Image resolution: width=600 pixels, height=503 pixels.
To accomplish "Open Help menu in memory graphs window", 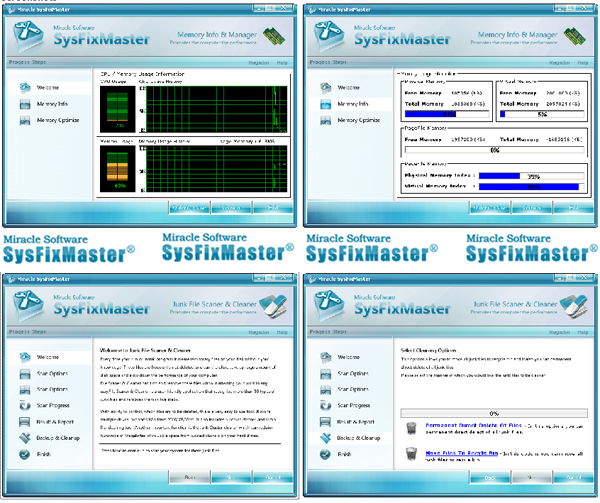I will (x=282, y=63).
